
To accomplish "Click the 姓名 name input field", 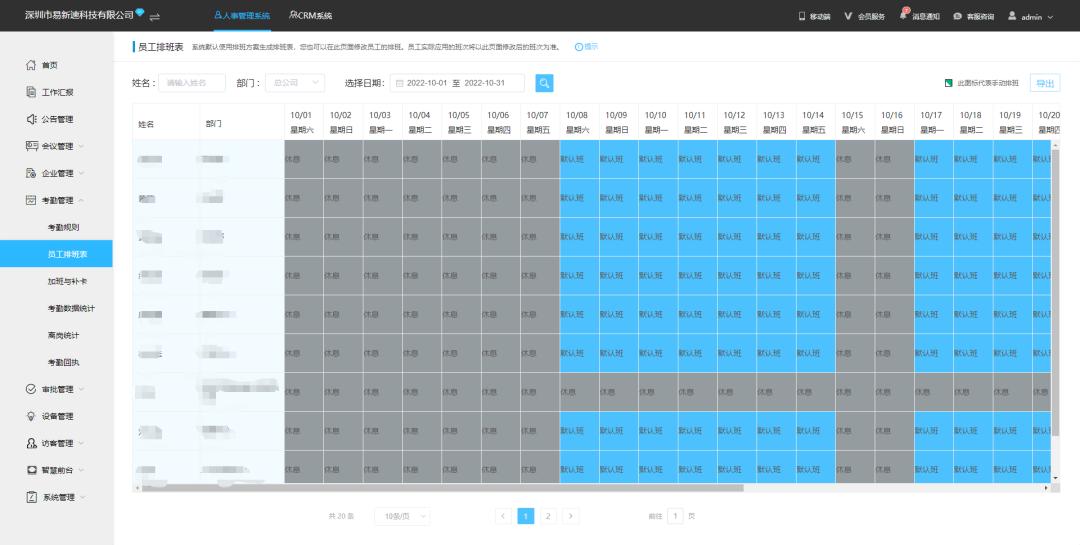I will click(x=192, y=83).
